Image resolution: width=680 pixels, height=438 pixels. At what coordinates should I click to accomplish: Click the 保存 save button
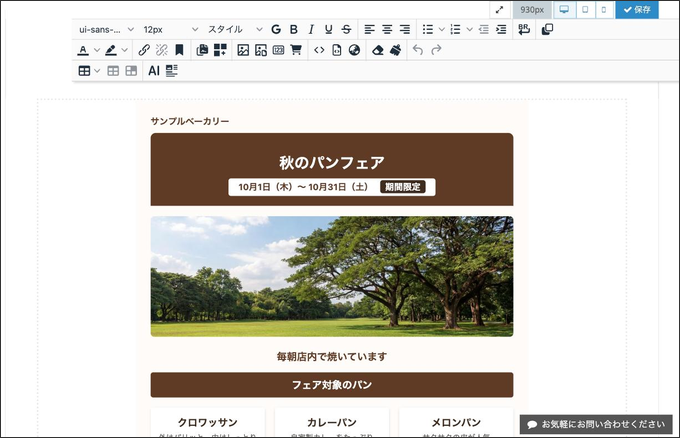click(x=637, y=10)
